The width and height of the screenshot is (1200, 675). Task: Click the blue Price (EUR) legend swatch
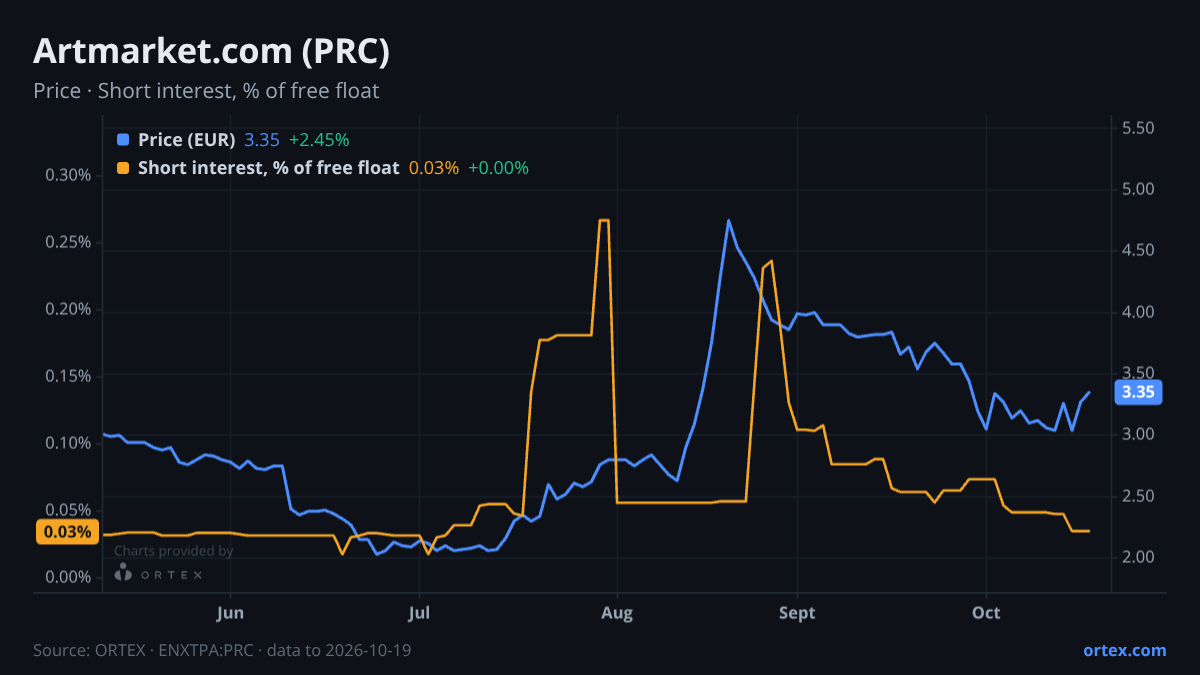click(x=123, y=140)
